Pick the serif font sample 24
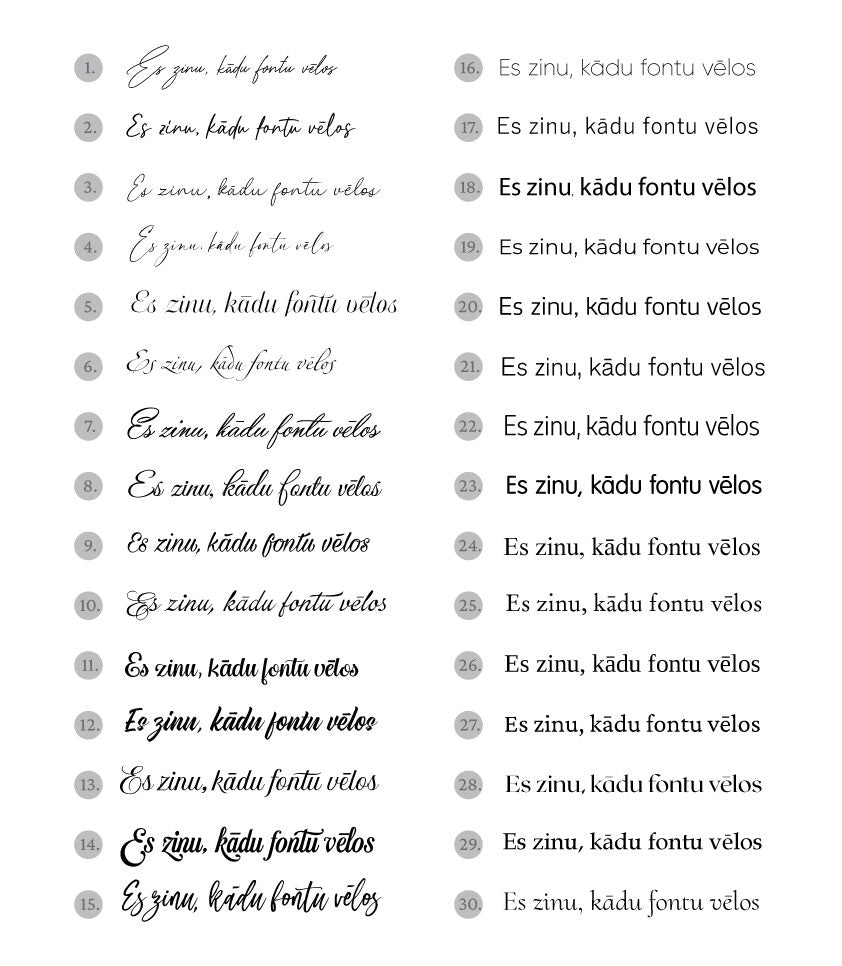Image resolution: width=842 pixels, height=966 pixels. 632,546
